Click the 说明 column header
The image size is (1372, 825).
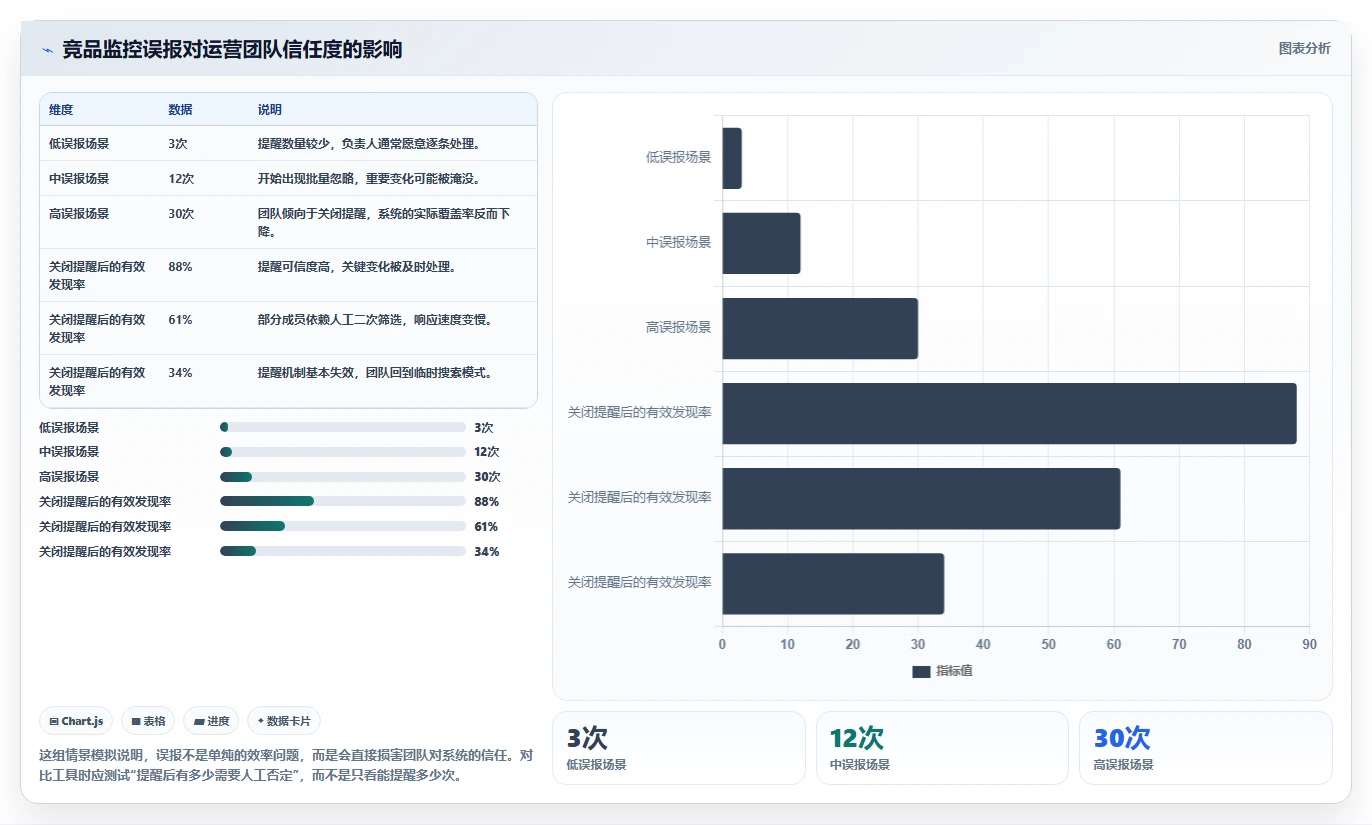coord(270,110)
